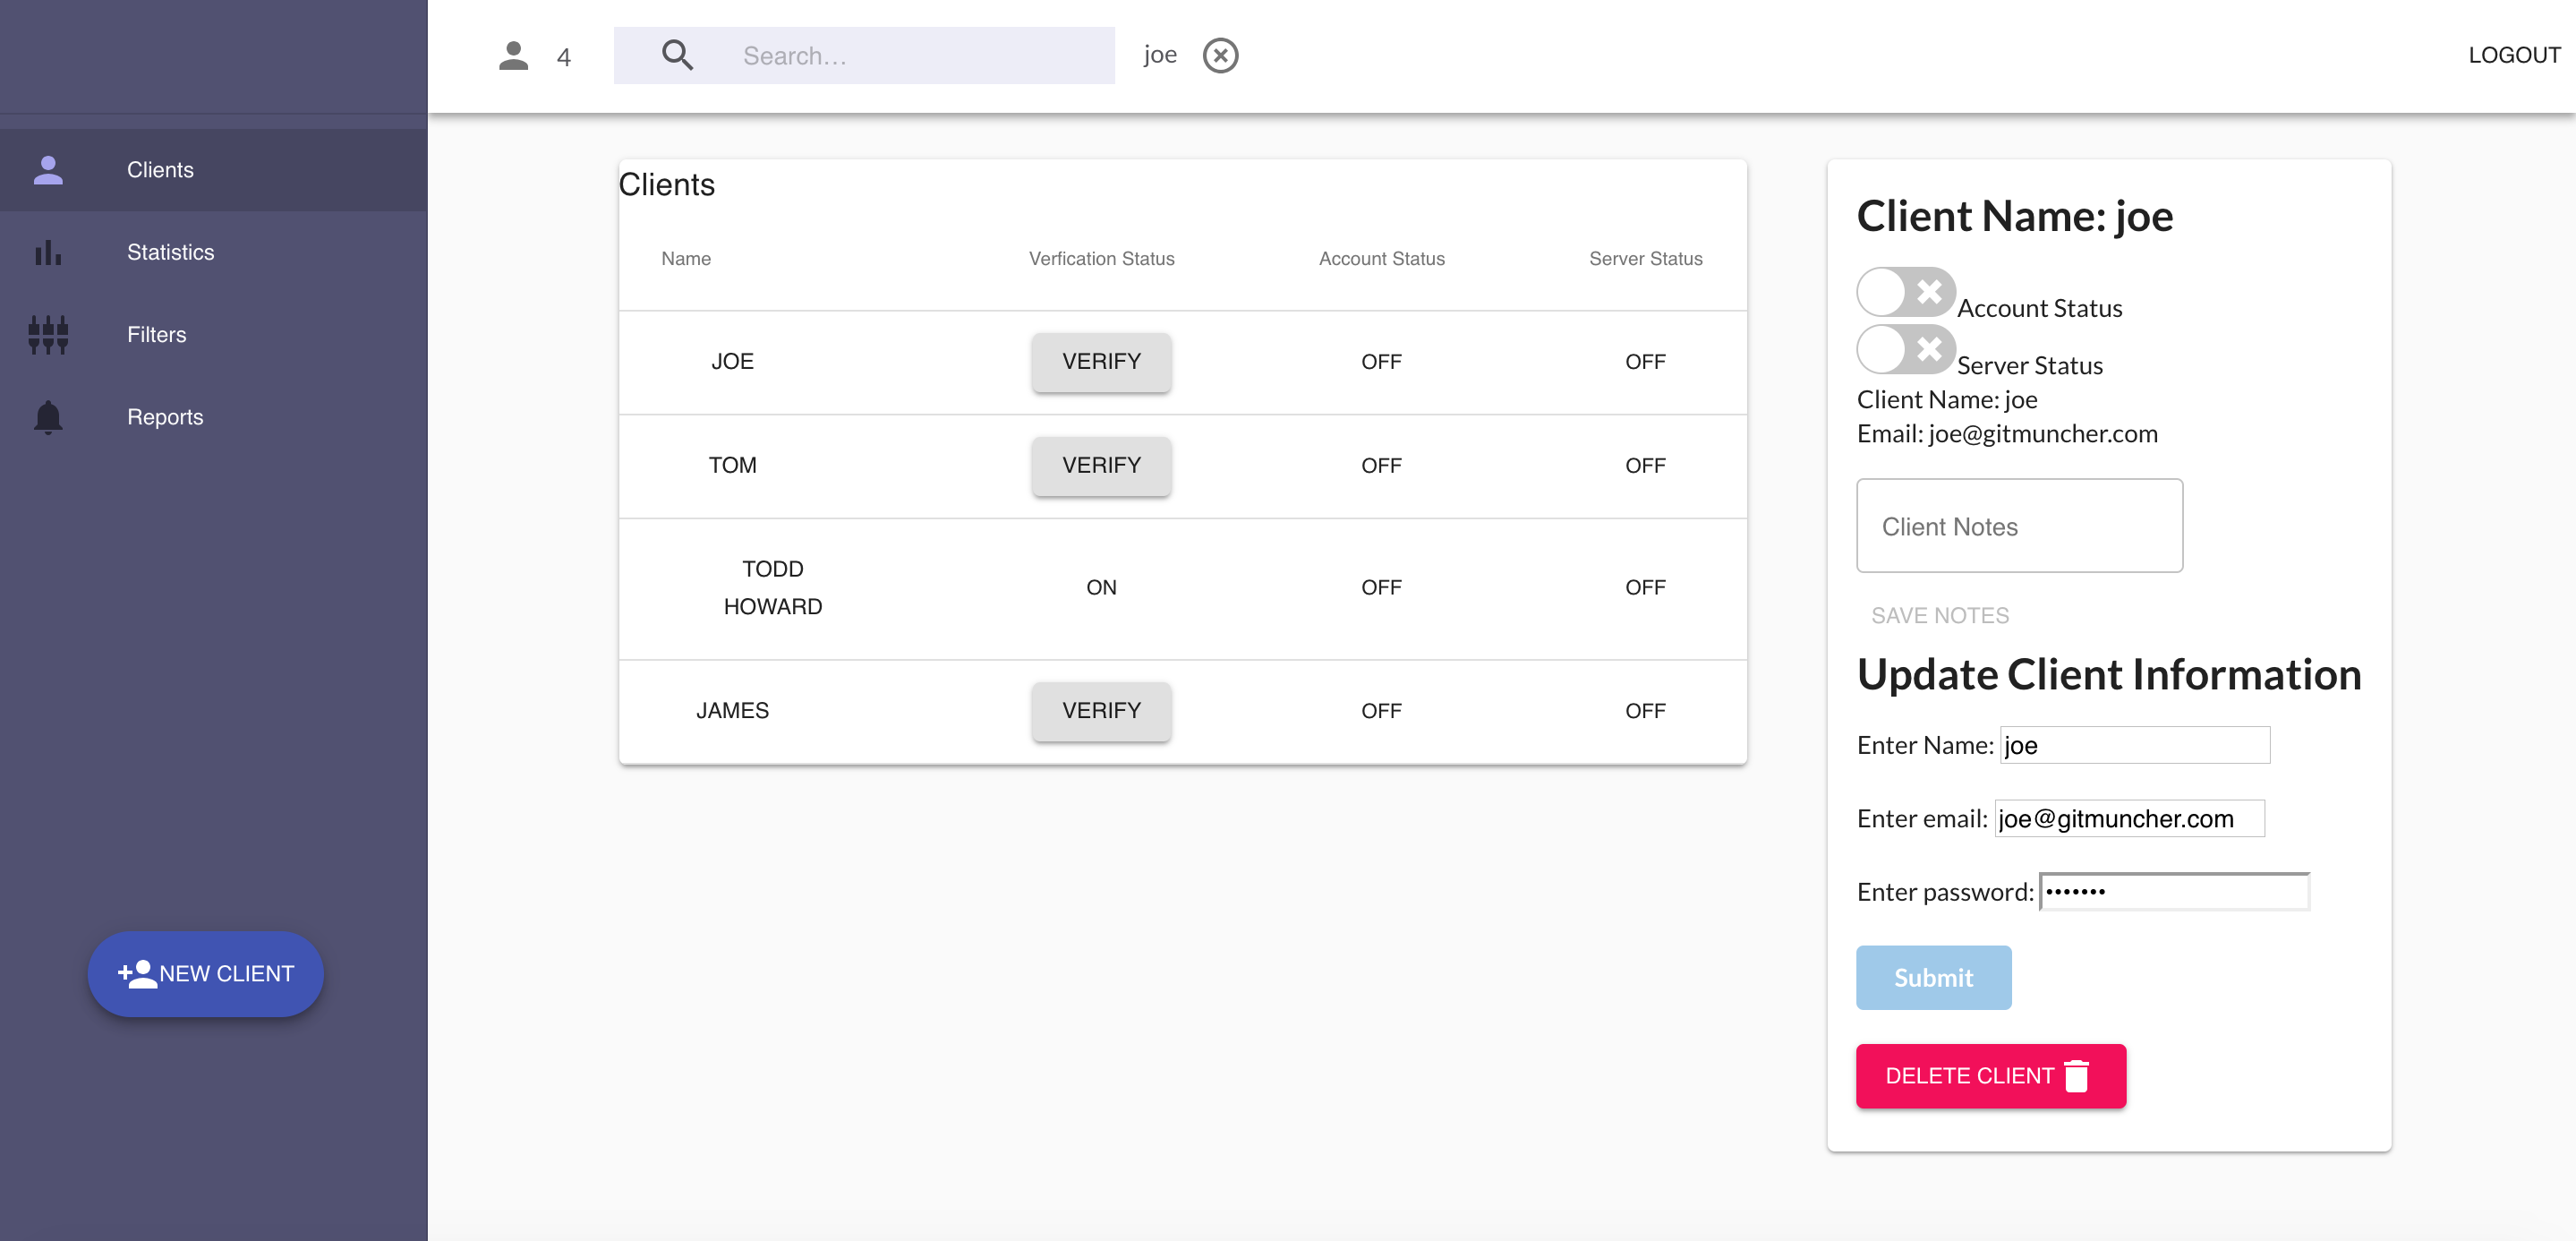Click the Enter password field
Viewport: 2576px width, 1241px height.
[x=2174, y=891]
